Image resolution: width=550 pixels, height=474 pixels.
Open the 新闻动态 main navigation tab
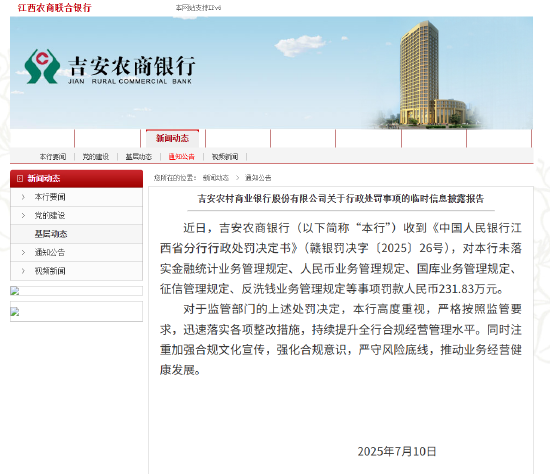(172, 138)
